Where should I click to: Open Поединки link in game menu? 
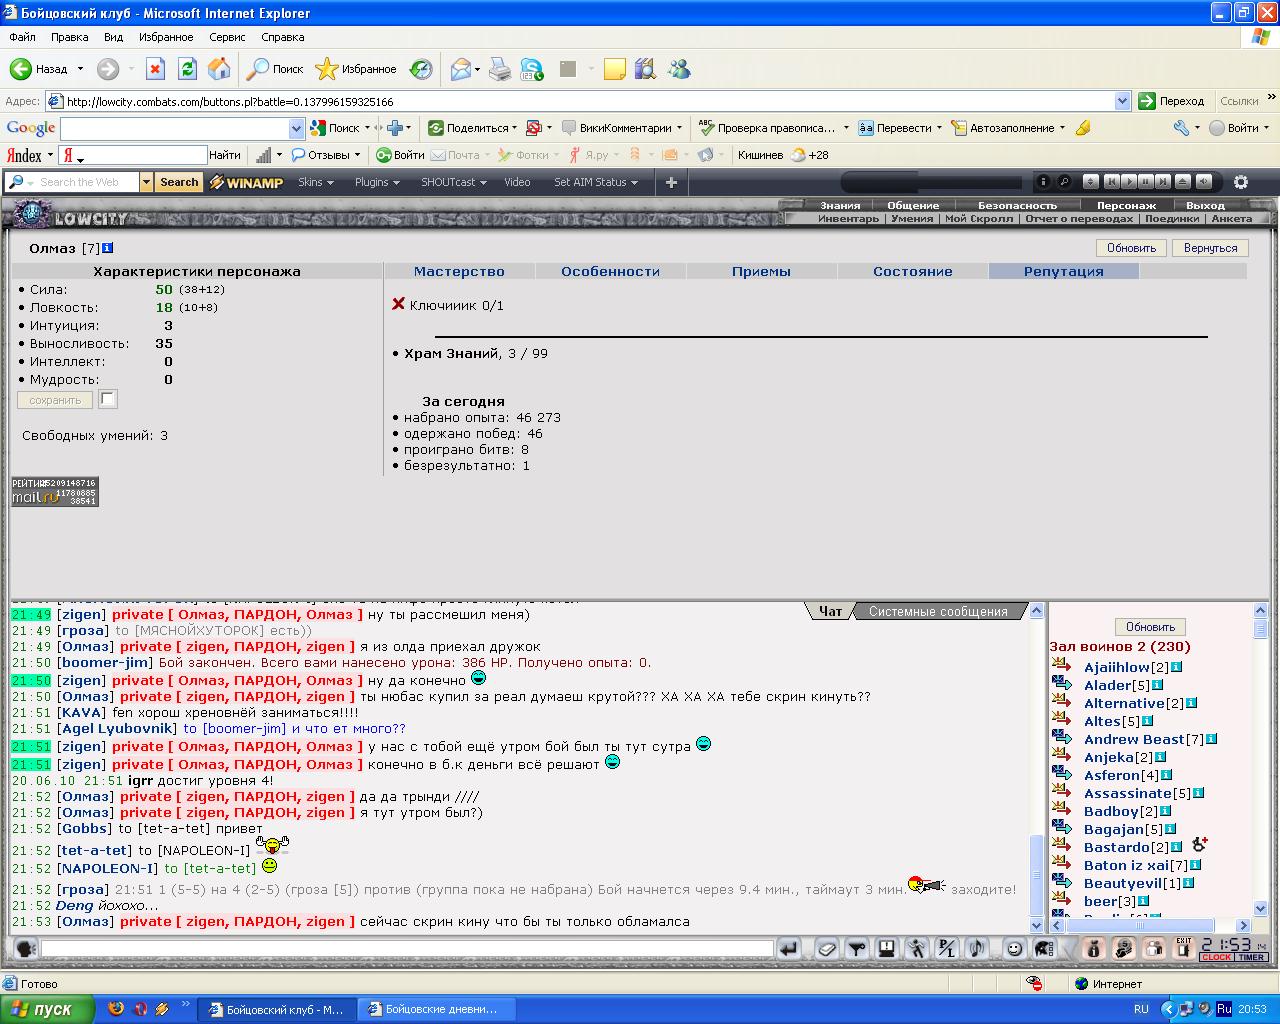click(1172, 218)
